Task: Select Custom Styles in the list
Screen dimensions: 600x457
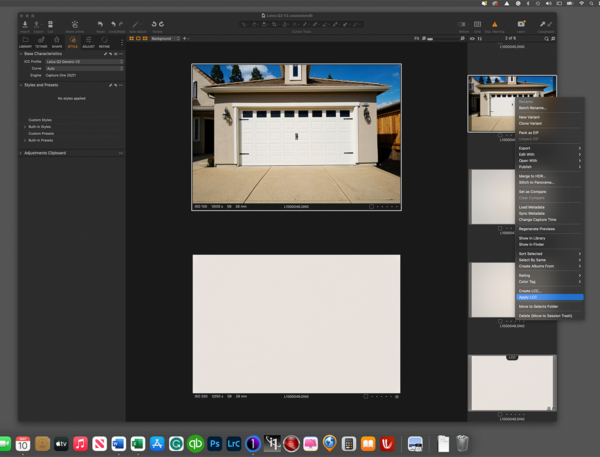Action: 40,120
